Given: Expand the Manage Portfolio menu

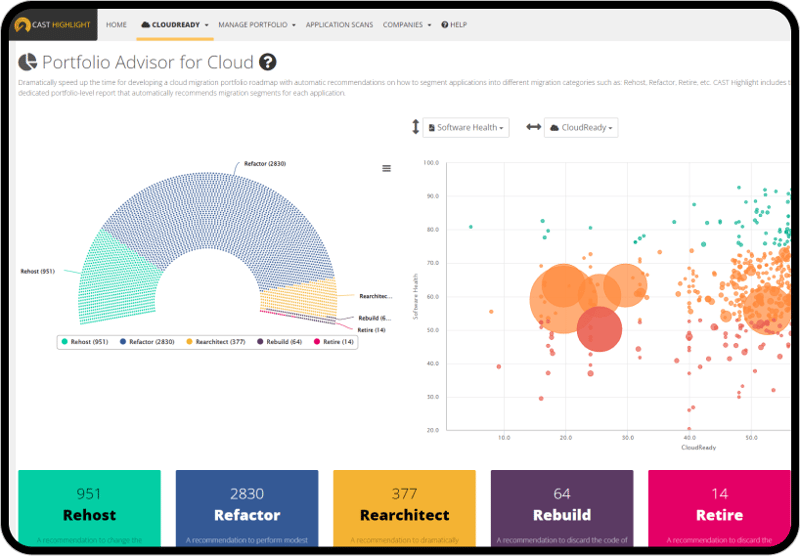Looking at the screenshot, I should 256,24.
